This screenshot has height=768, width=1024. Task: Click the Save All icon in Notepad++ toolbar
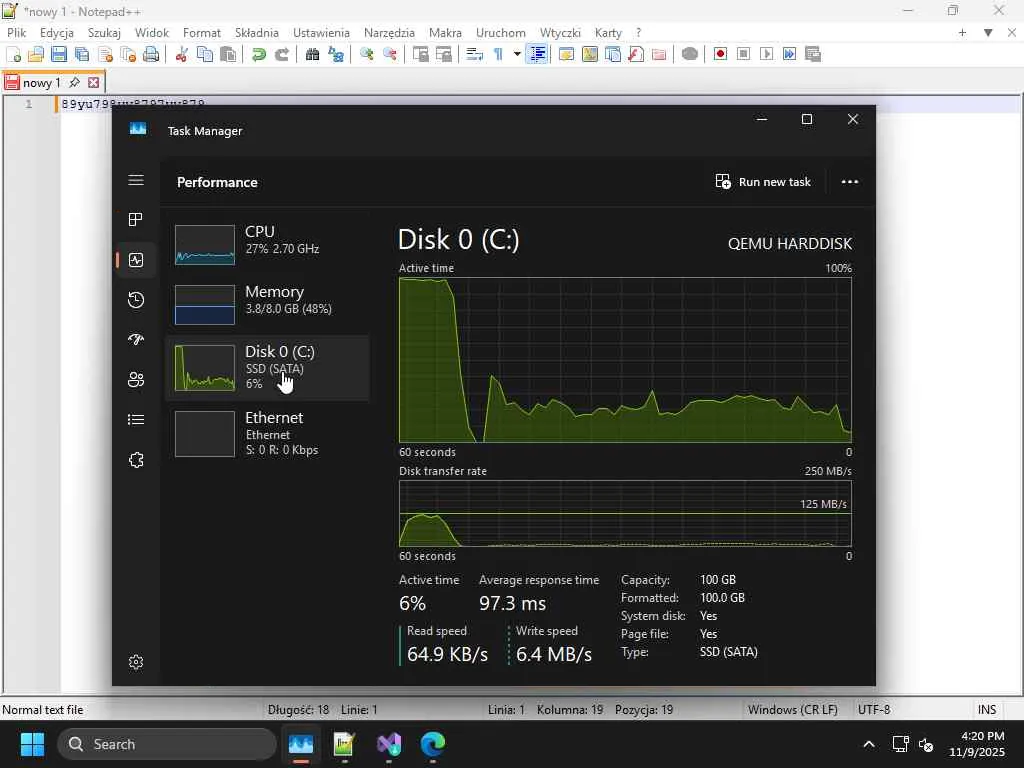click(82, 54)
